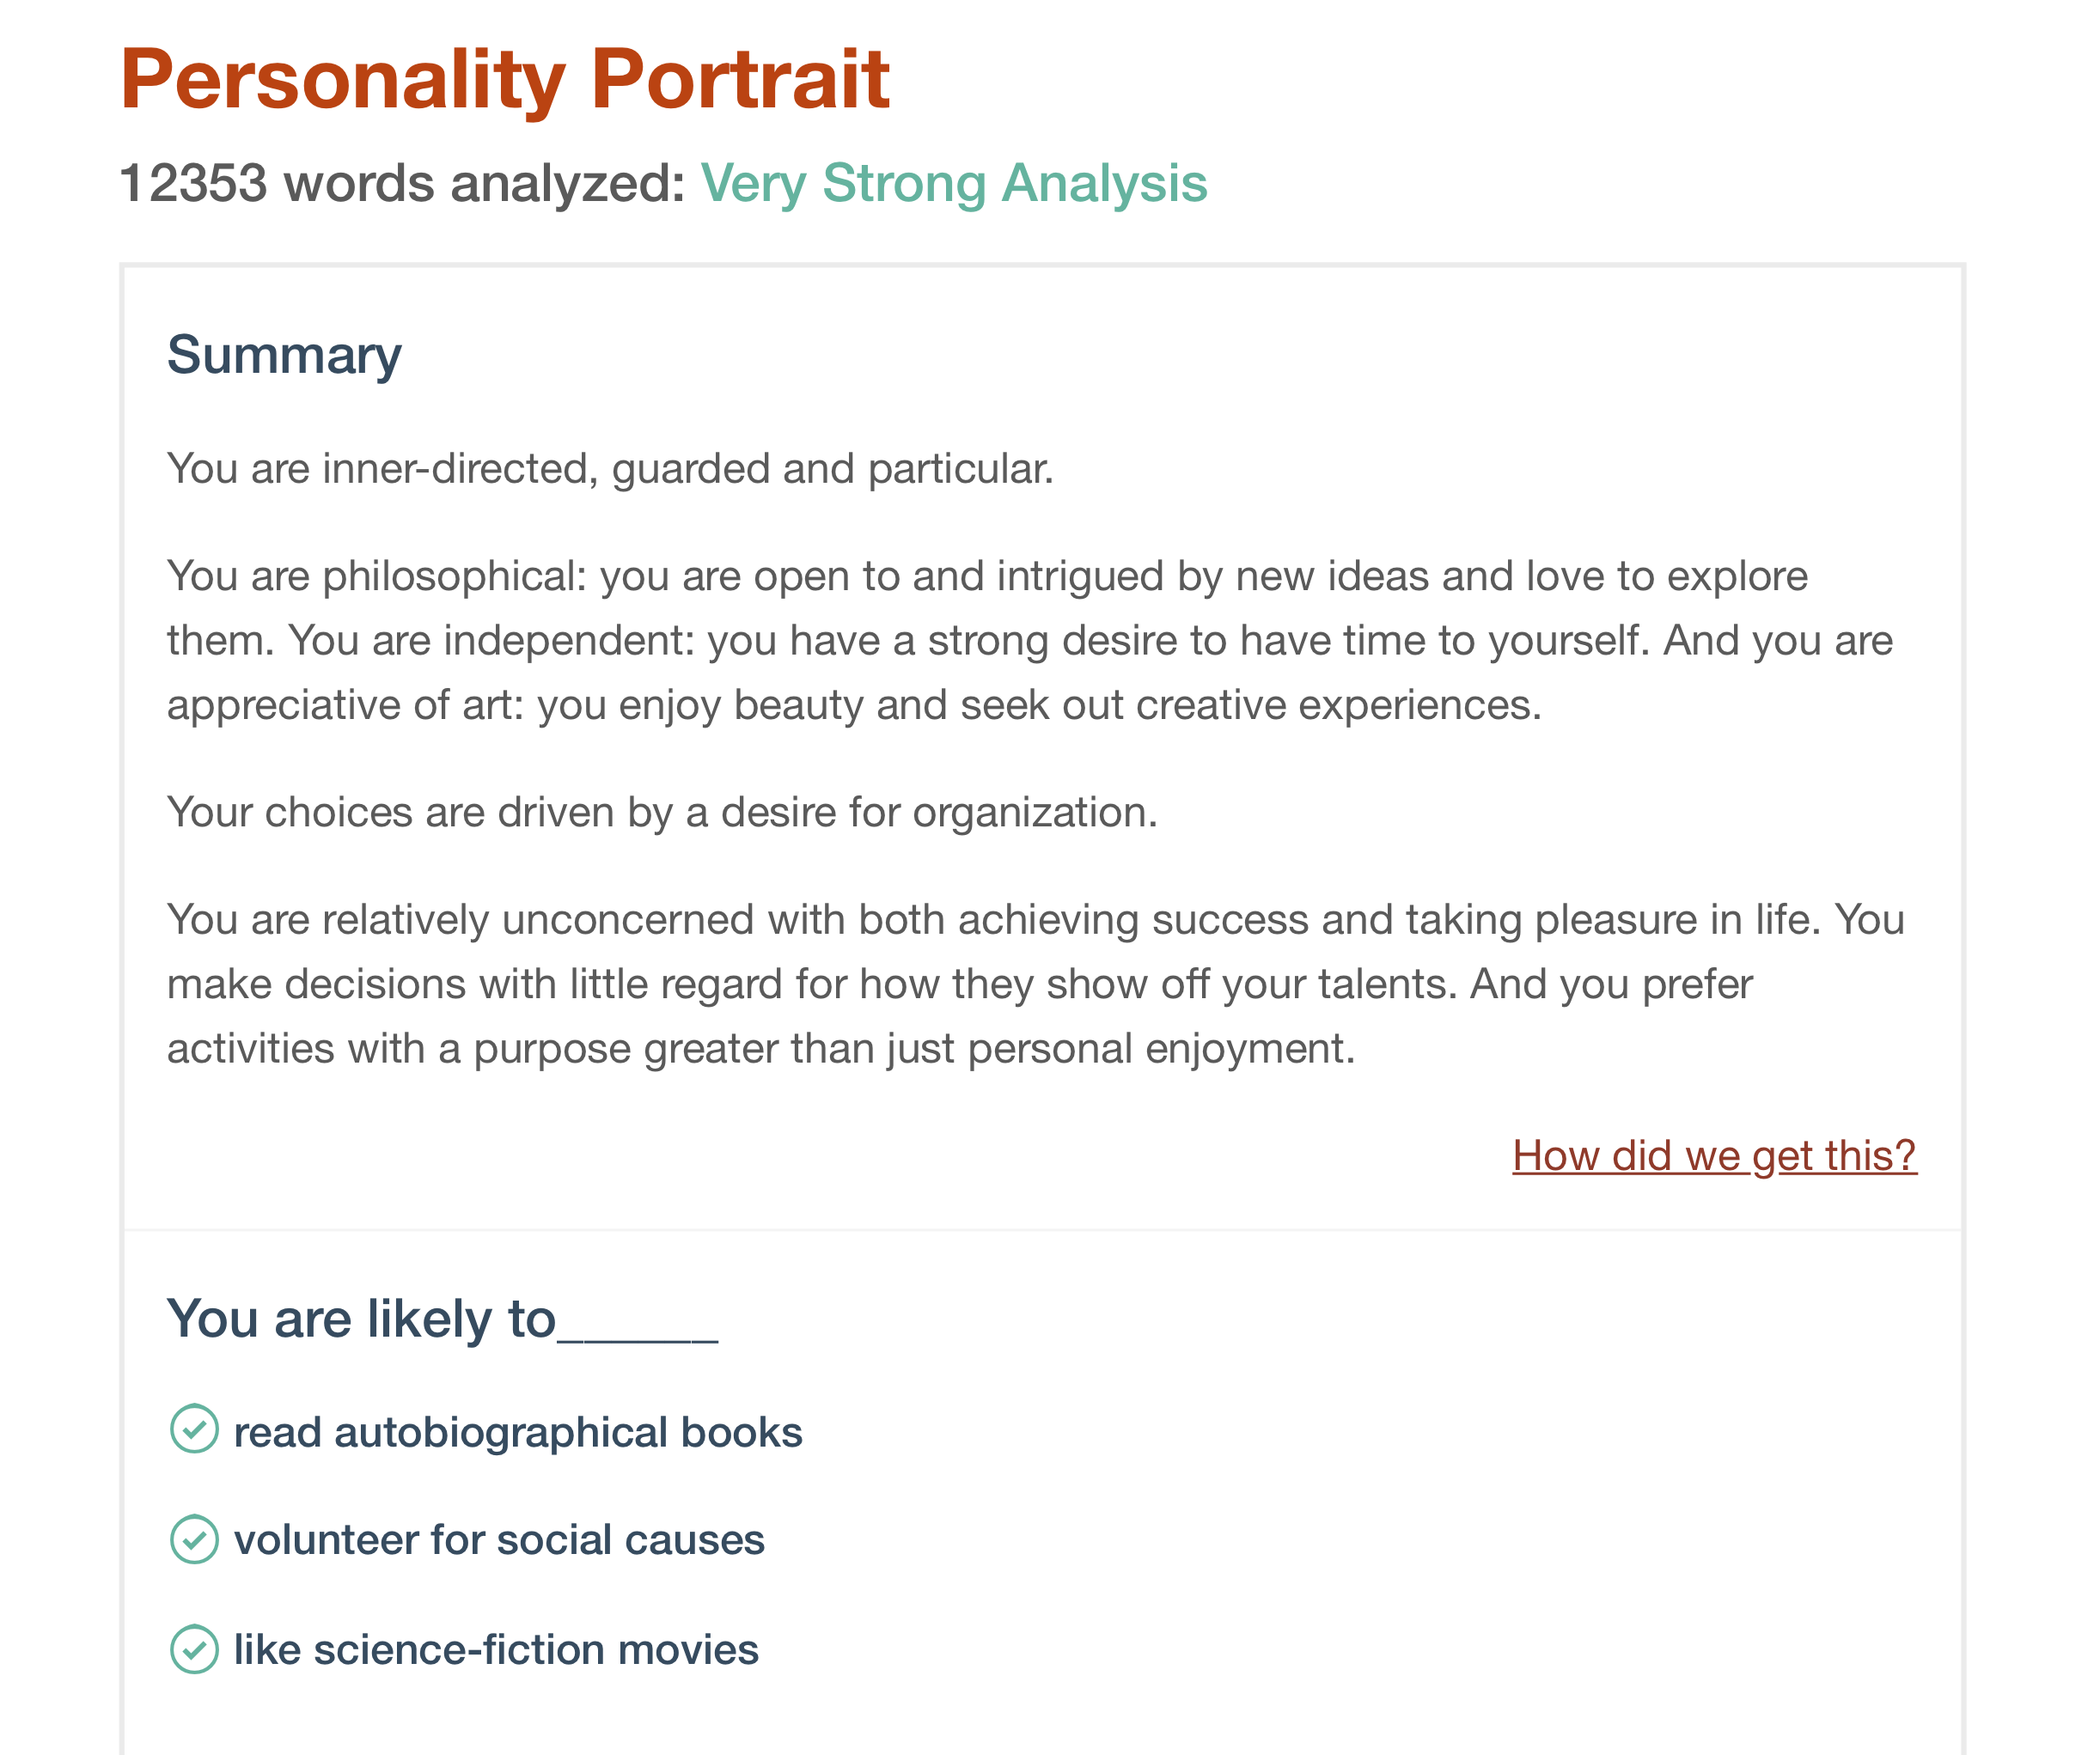Open the 'How did we get this?' link
This screenshot has height=1755, width=2100.
click(x=1714, y=1155)
